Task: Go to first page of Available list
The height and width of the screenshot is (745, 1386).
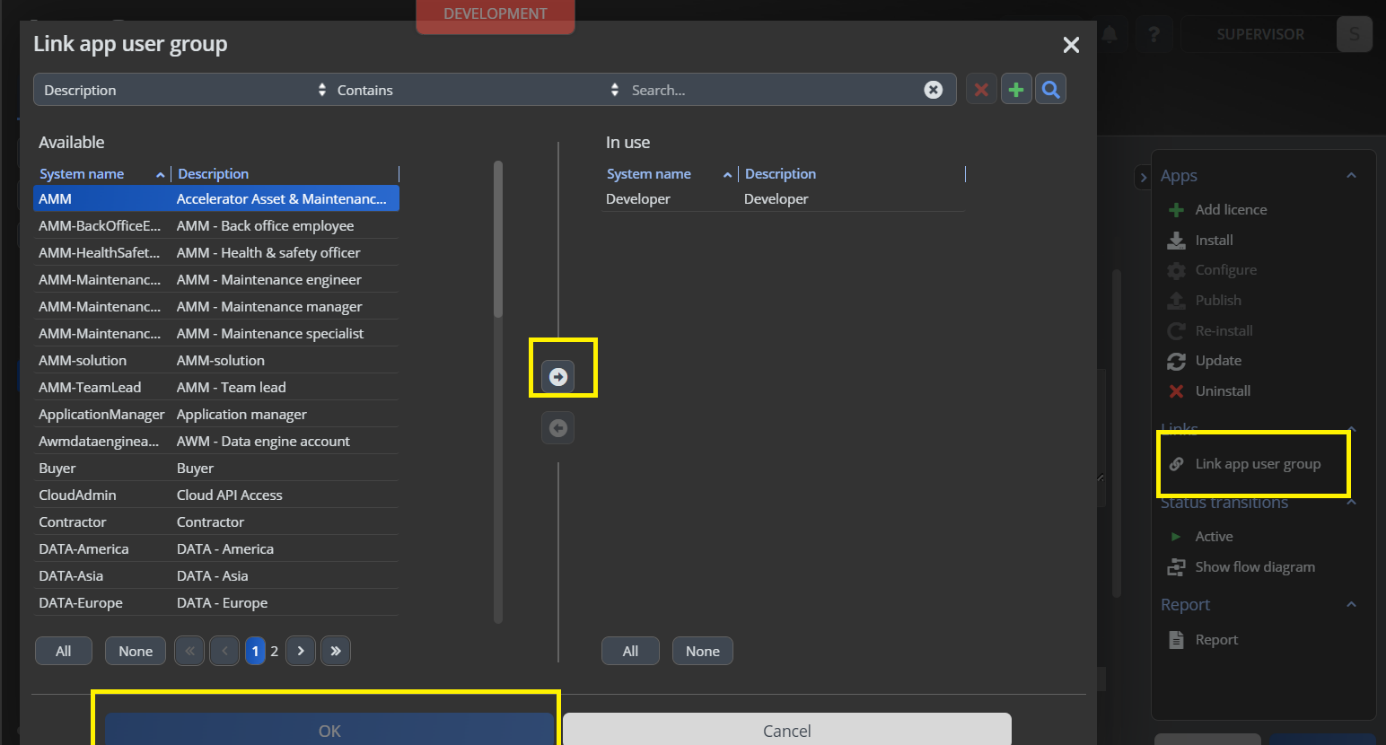Action: (x=189, y=651)
